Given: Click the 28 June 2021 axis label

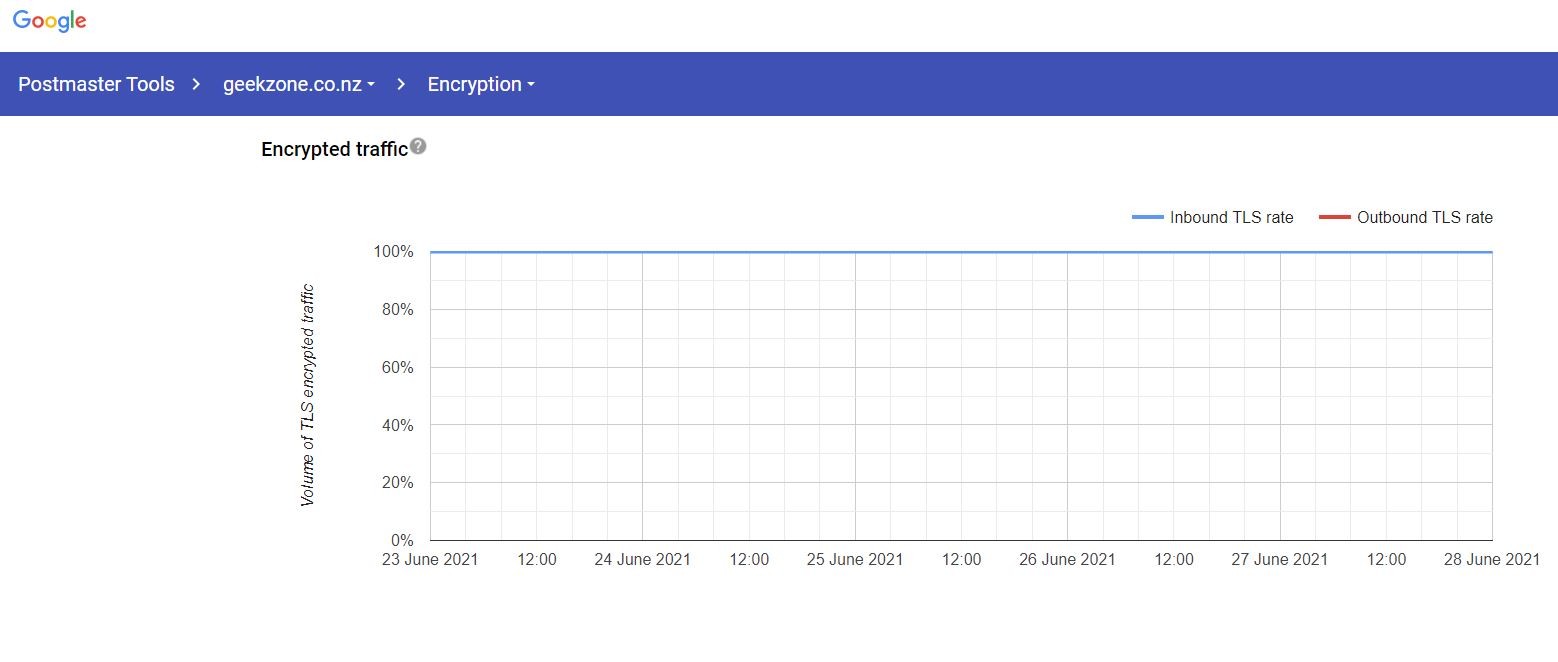Looking at the screenshot, I should [x=1491, y=559].
